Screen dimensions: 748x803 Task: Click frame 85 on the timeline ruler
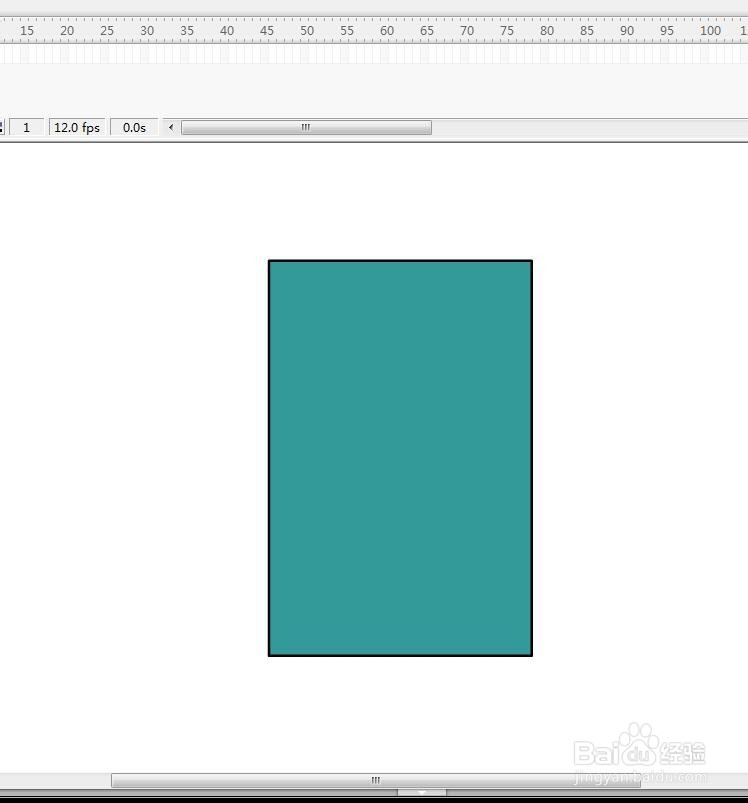click(x=587, y=31)
